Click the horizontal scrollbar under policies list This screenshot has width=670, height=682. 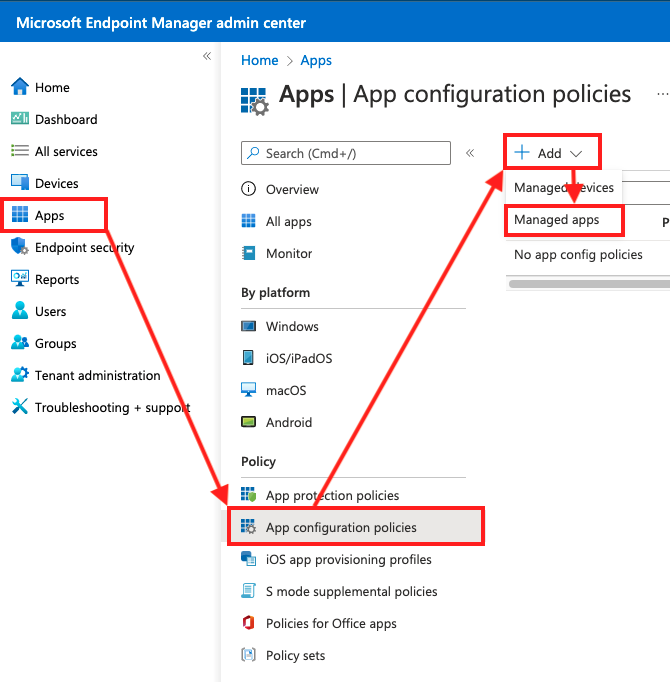[589, 284]
